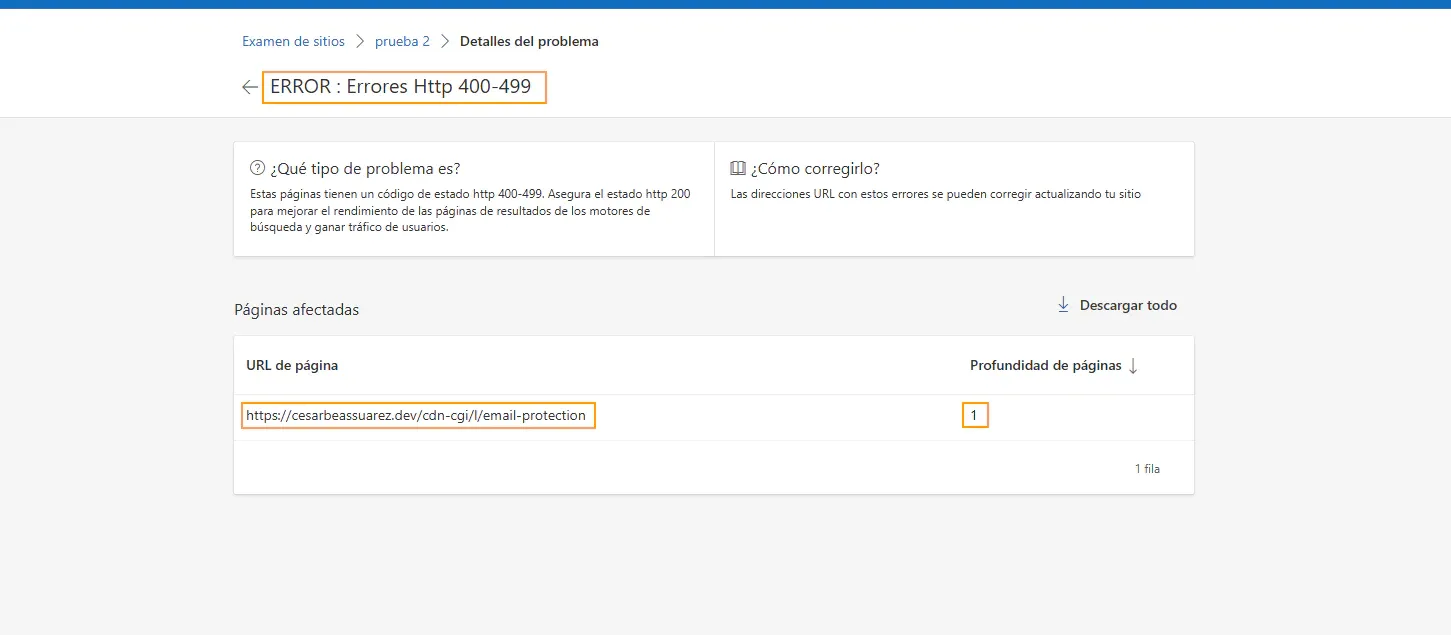Click the sort arrow on 'Profundidad de páginas'
The image size is (1451, 635).
click(1133, 365)
